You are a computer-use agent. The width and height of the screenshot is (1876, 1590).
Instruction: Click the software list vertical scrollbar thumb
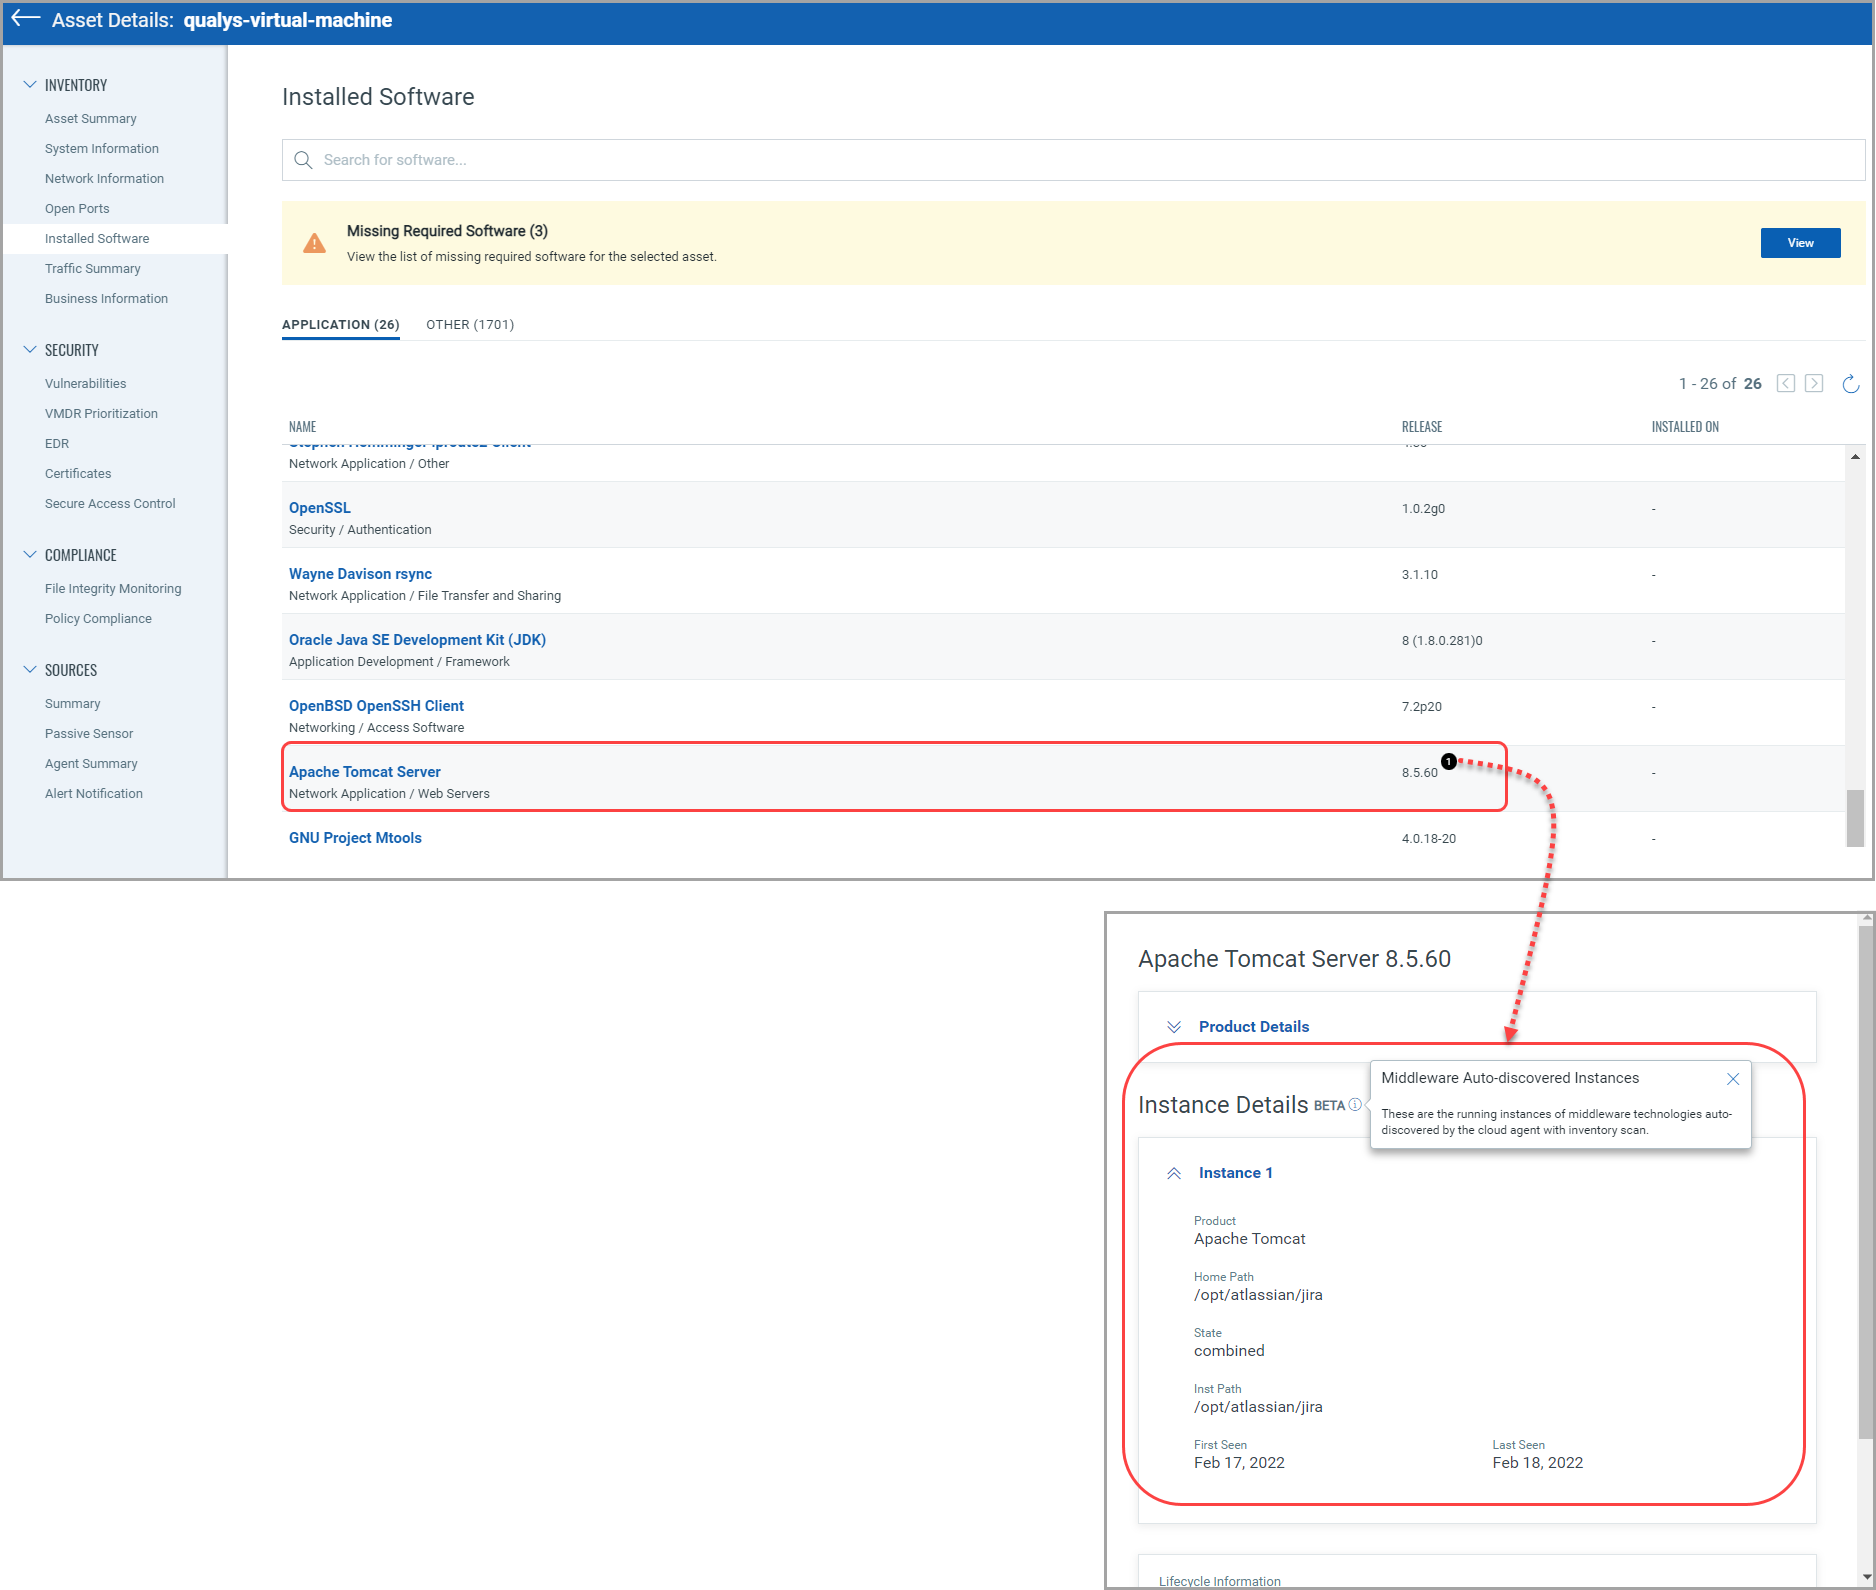pyautogui.click(x=1855, y=818)
